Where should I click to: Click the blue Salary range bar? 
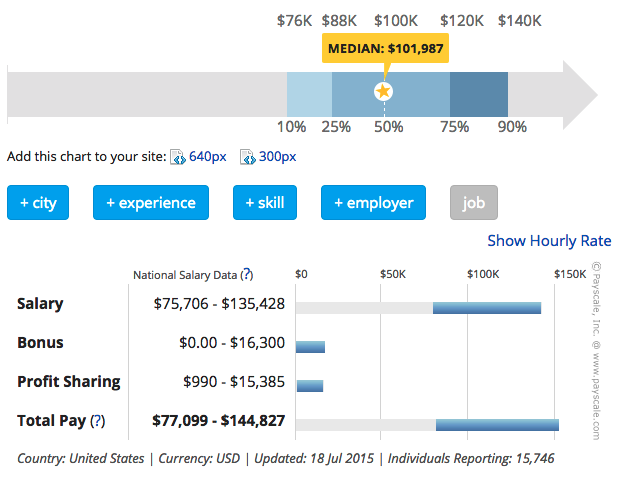pos(486,307)
